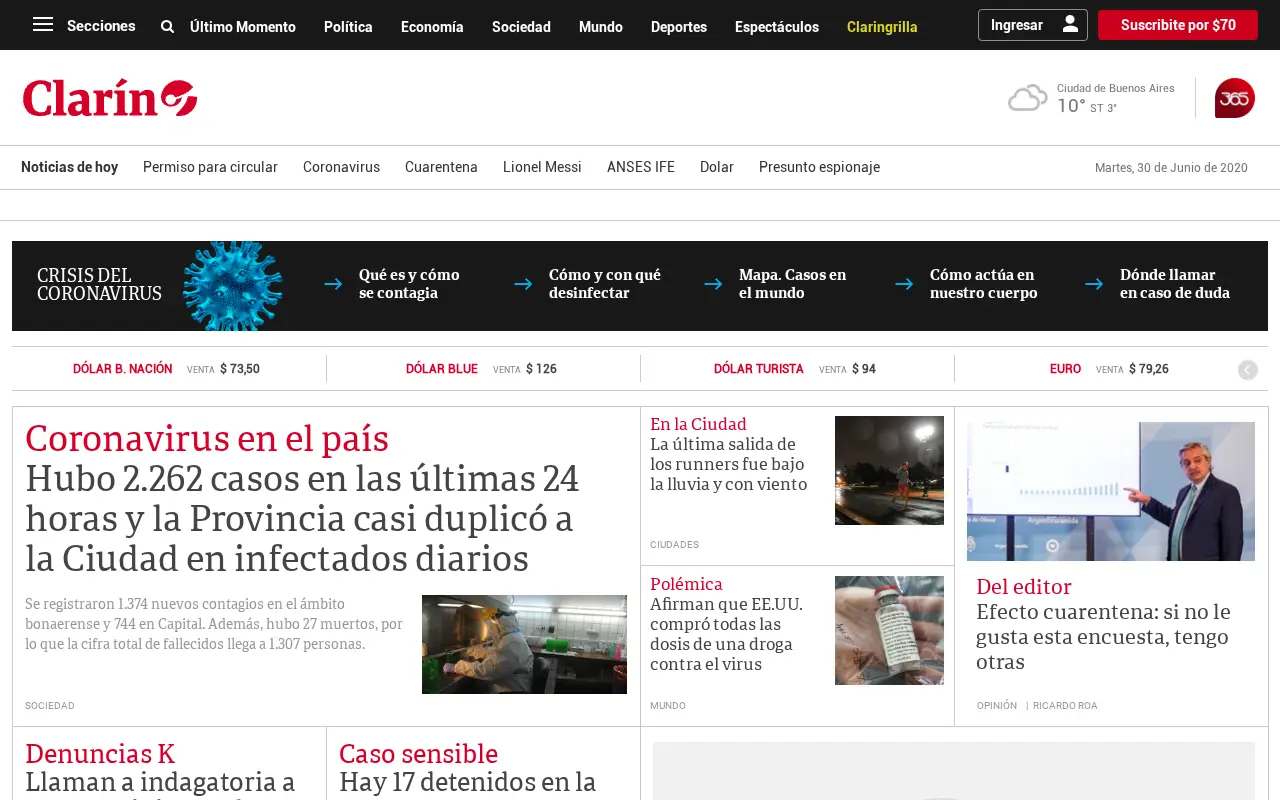
Task: Click the blue coronavirus image in banner
Action: (x=233, y=286)
